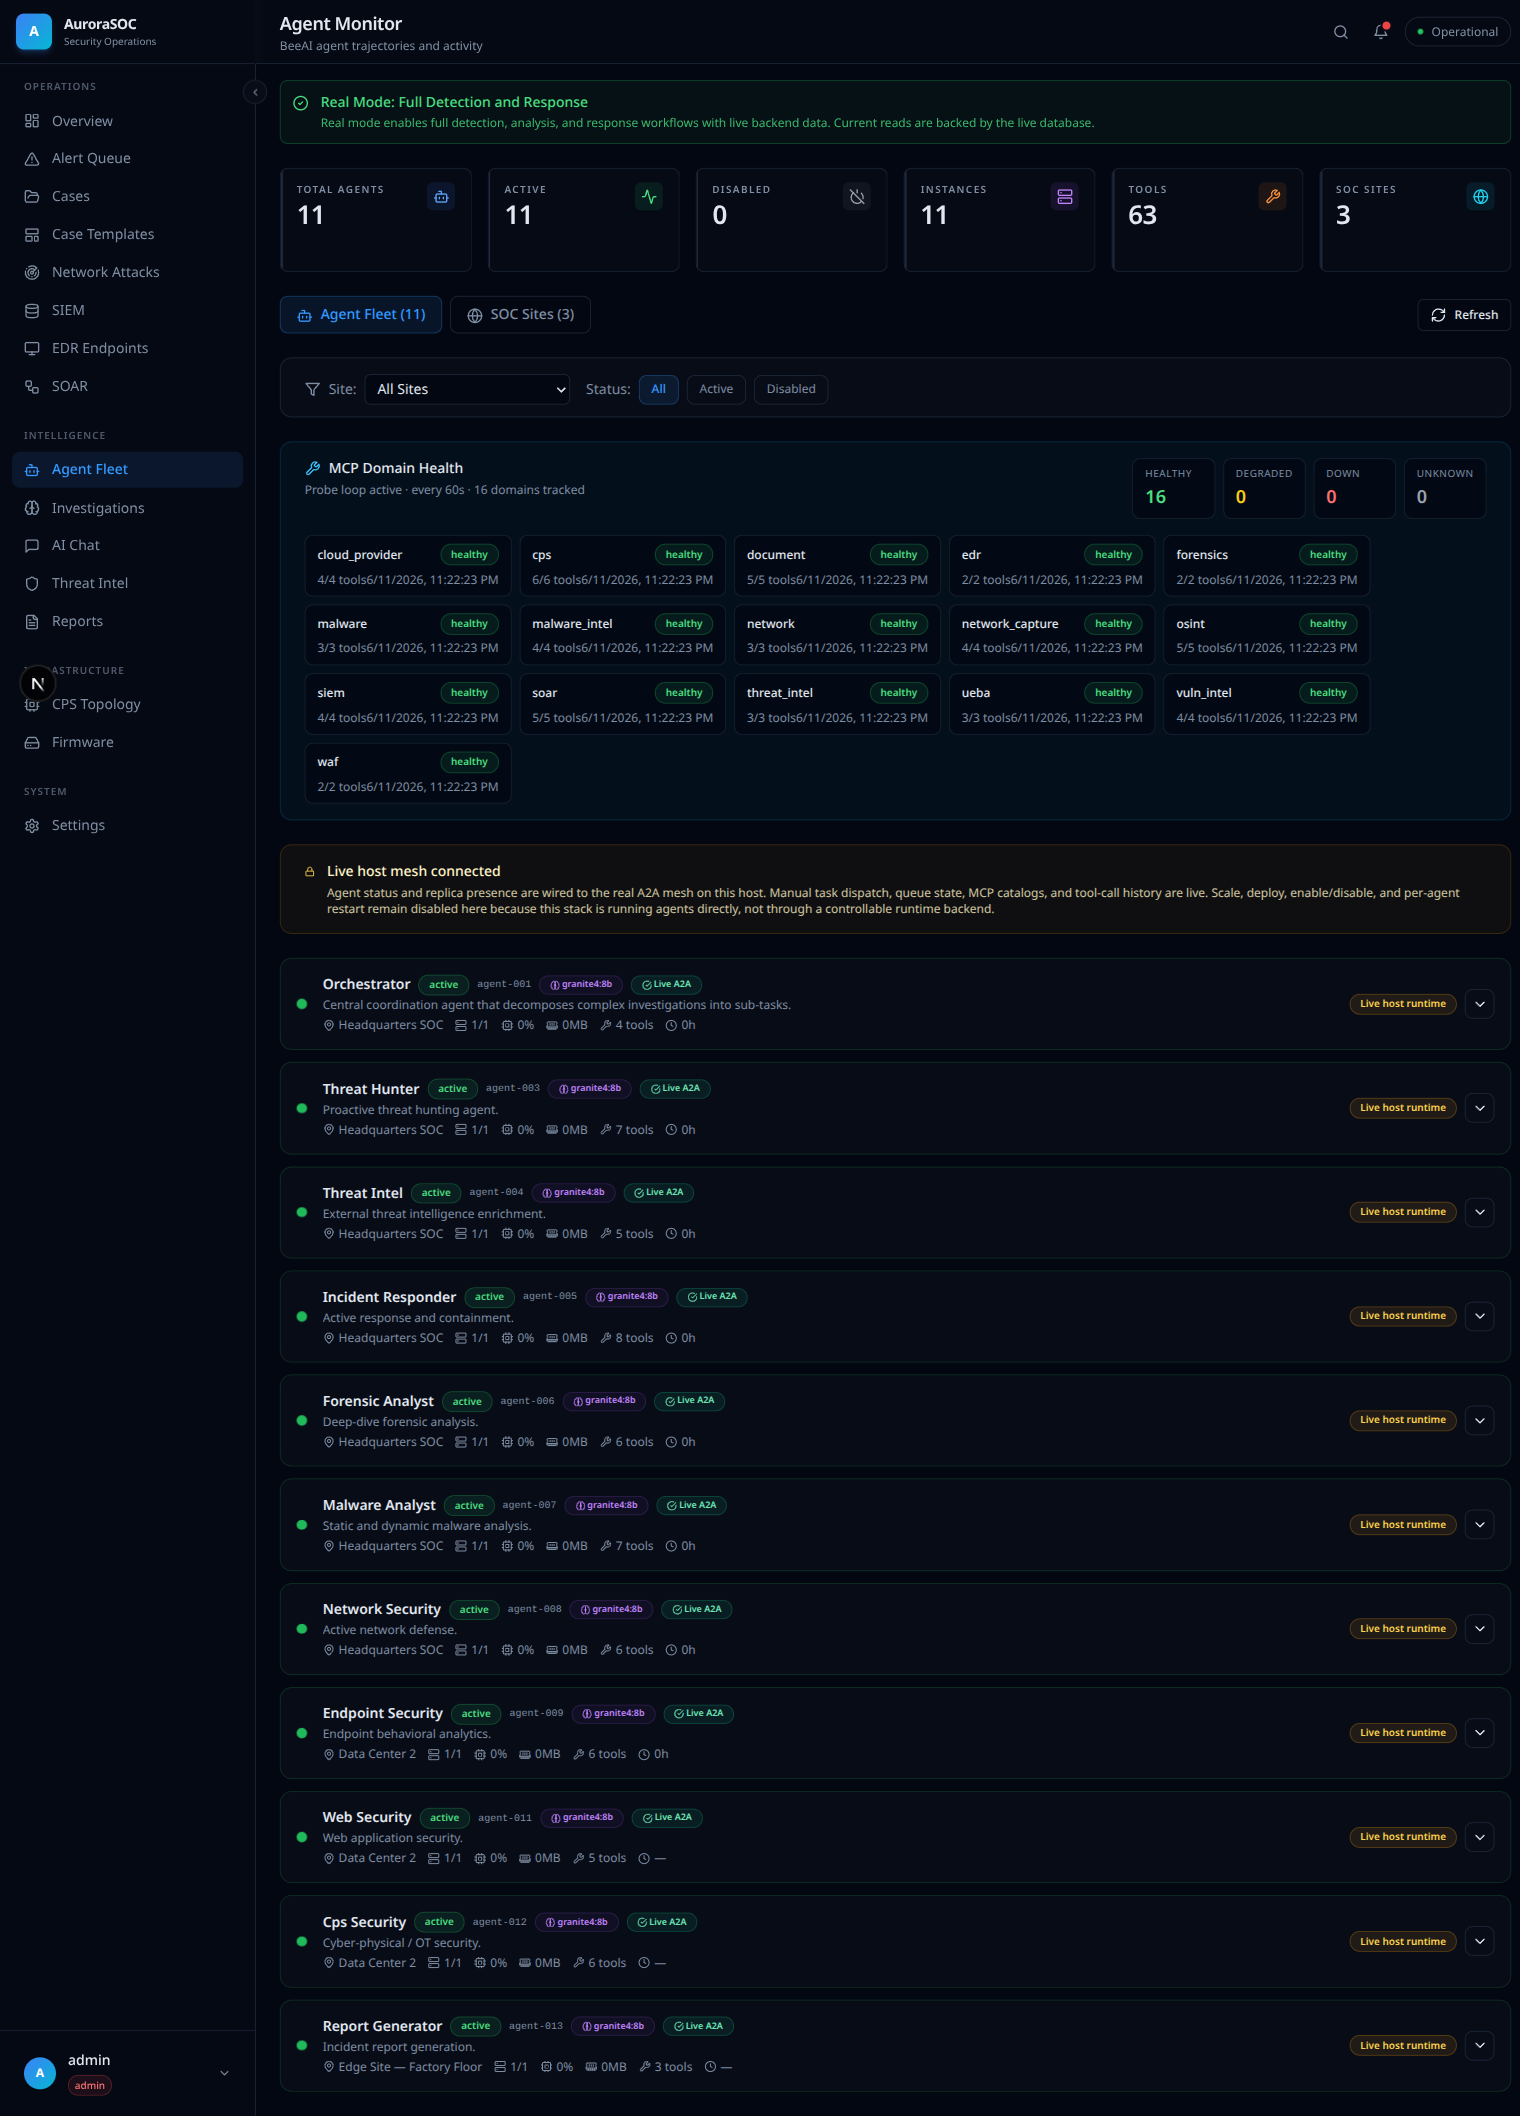This screenshot has width=1520, height=2116.
Task: Open Settings
Action: click(127, 825)
